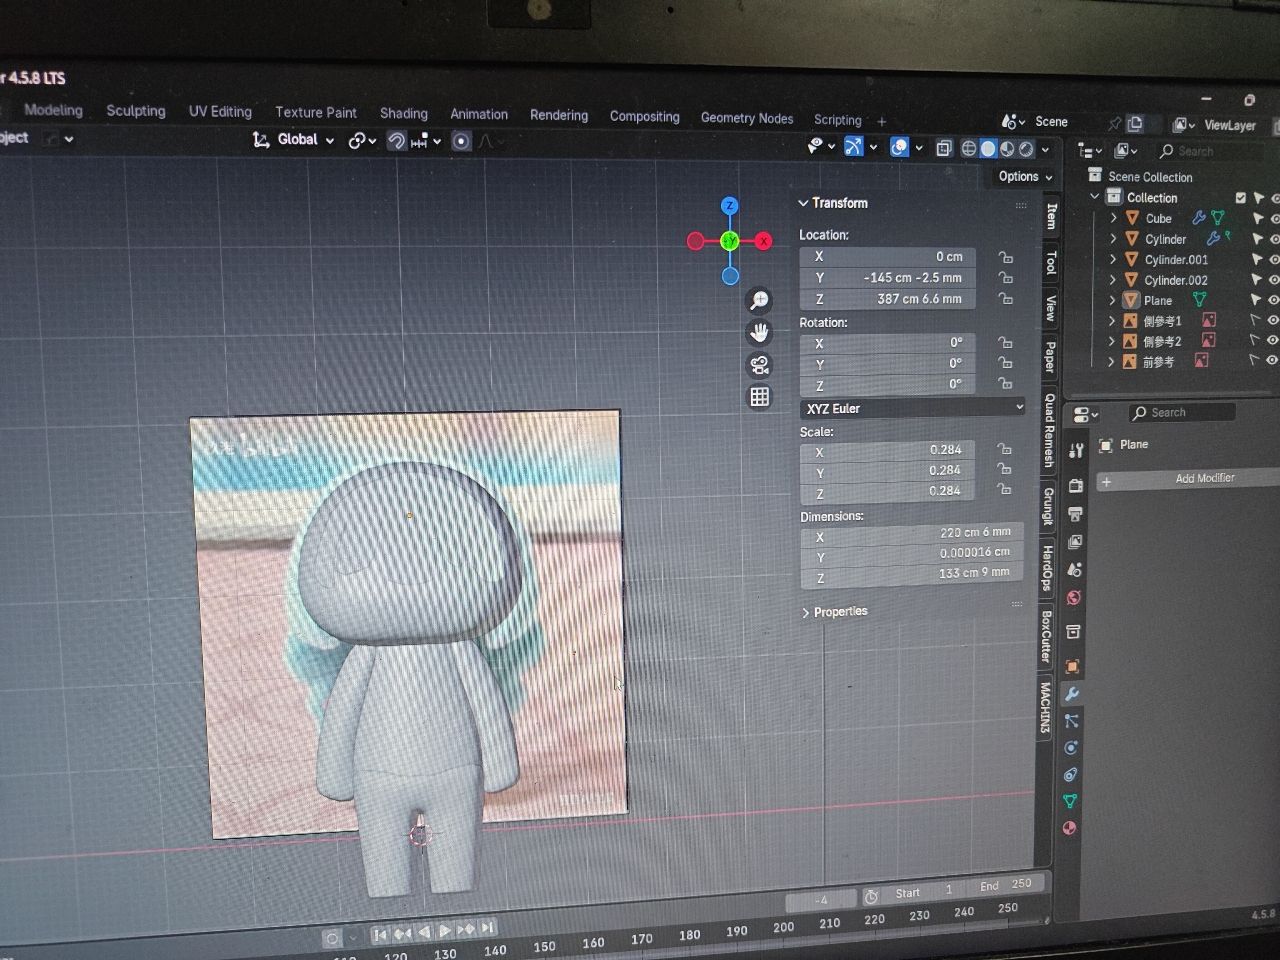Viewport: 1280px width, 960px height.
Task: Click the hand pan view icon
Action: [x=759, y=333]
